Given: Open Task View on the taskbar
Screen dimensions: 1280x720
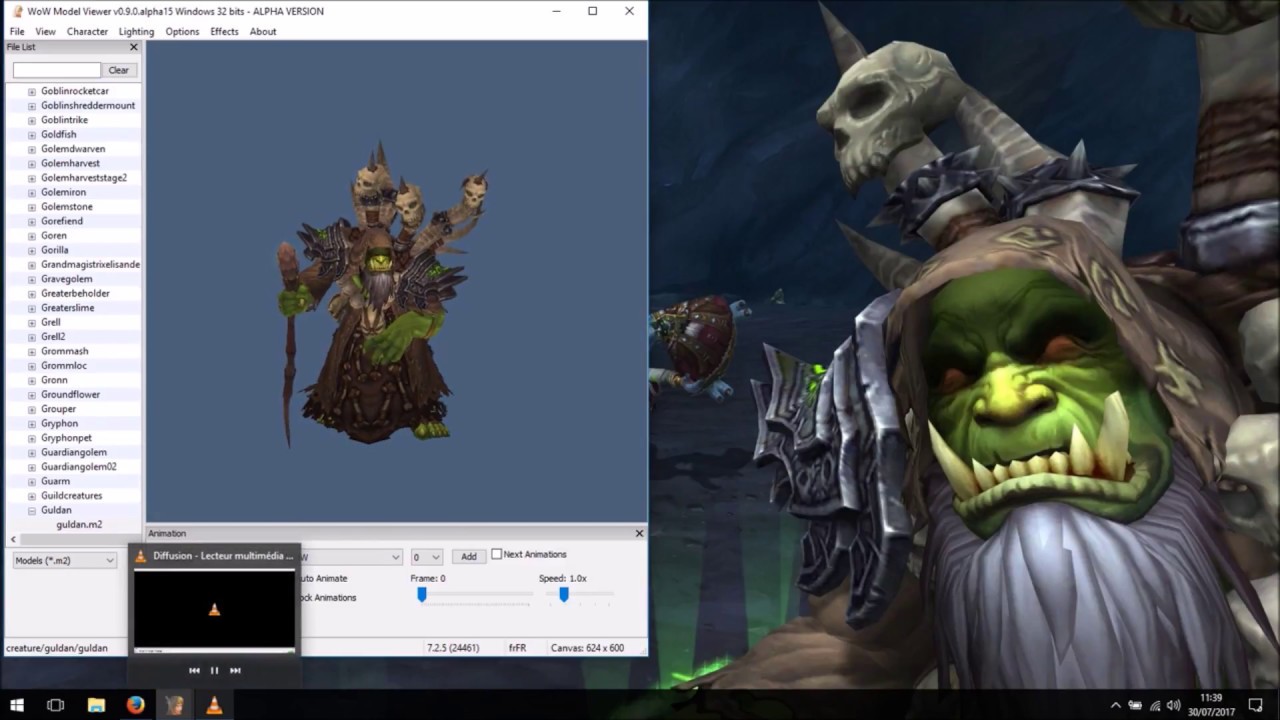Looking at the screenshot, I should [x=56, y=705].
